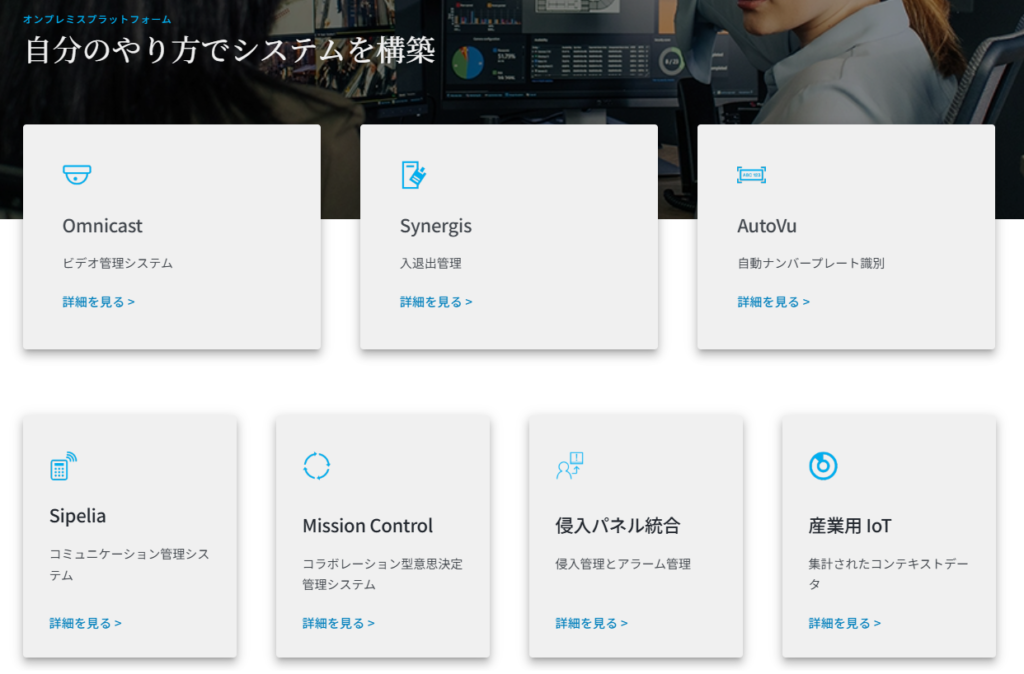Follow 詳細を見る link in Mission Control card
1024x674 pixels.
338,623
